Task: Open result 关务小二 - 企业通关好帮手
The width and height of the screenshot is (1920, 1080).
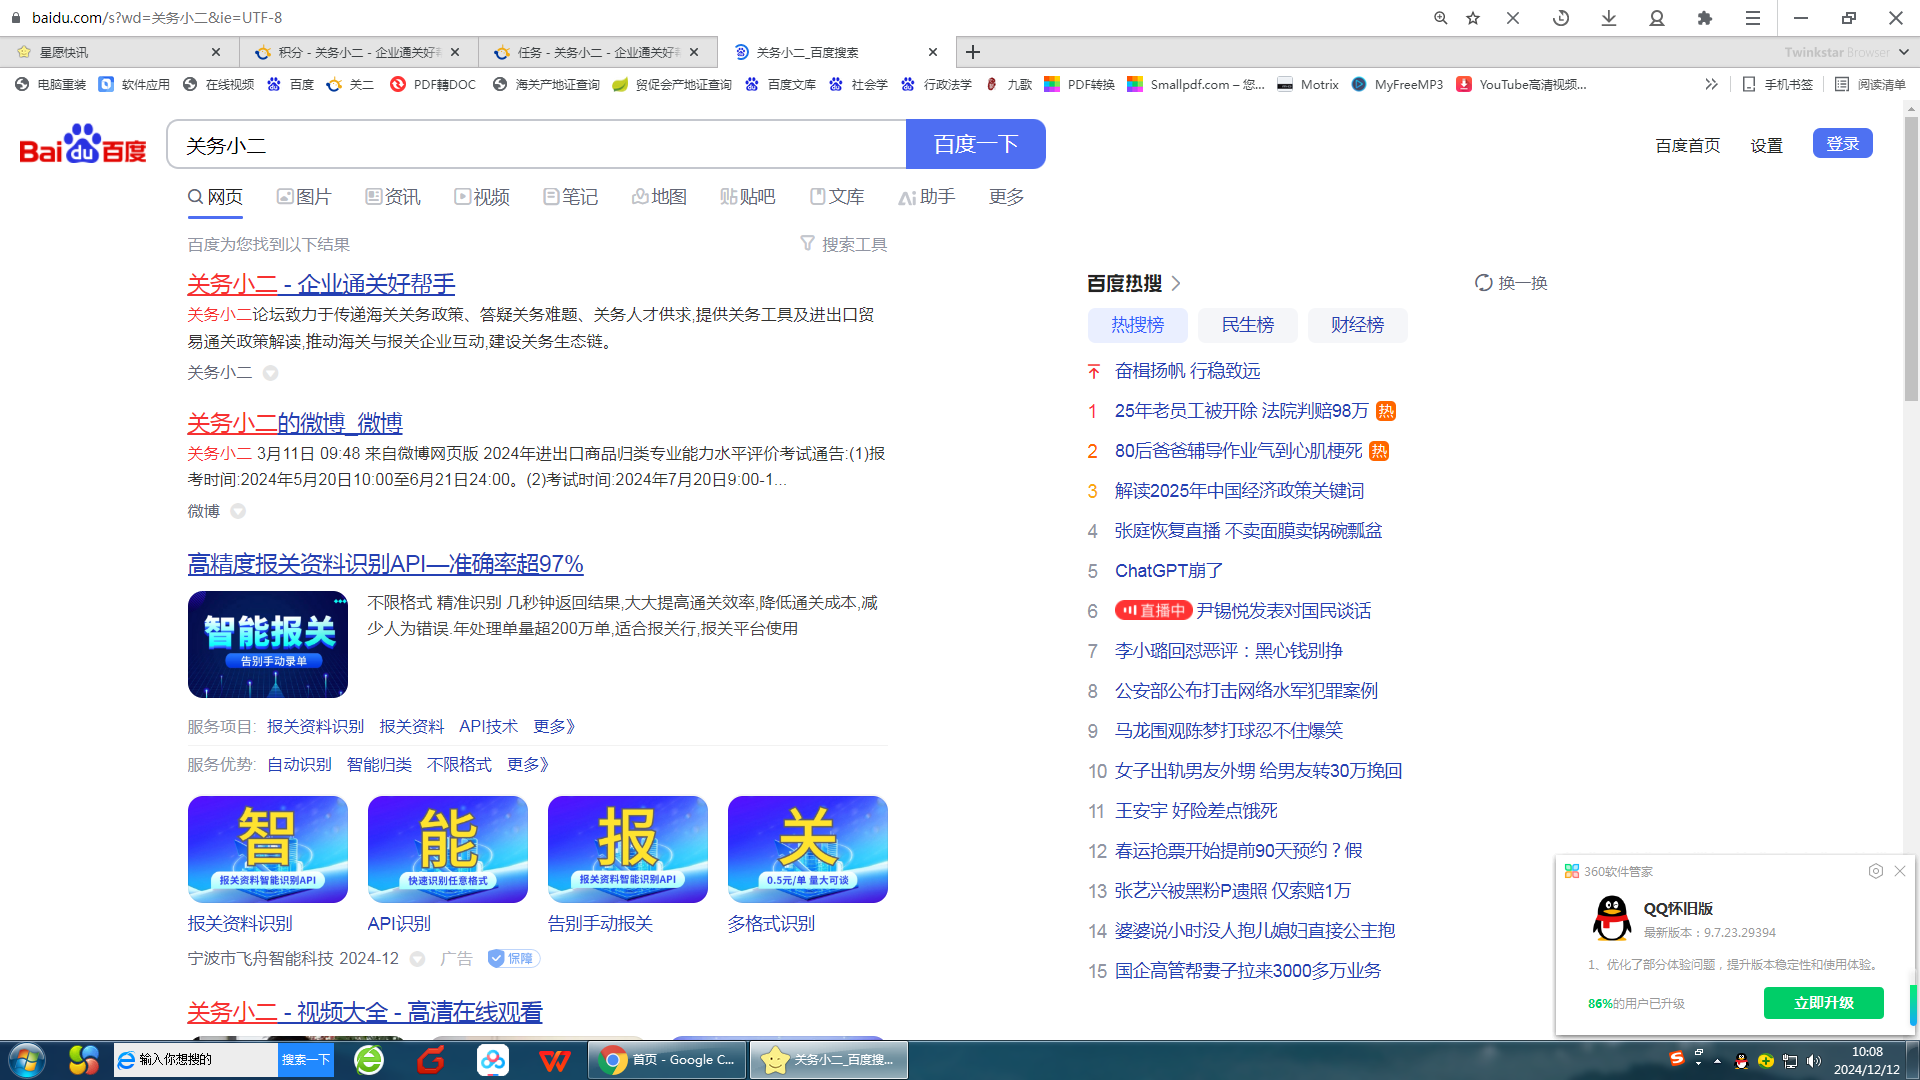Action: click(x=321, y=284)
